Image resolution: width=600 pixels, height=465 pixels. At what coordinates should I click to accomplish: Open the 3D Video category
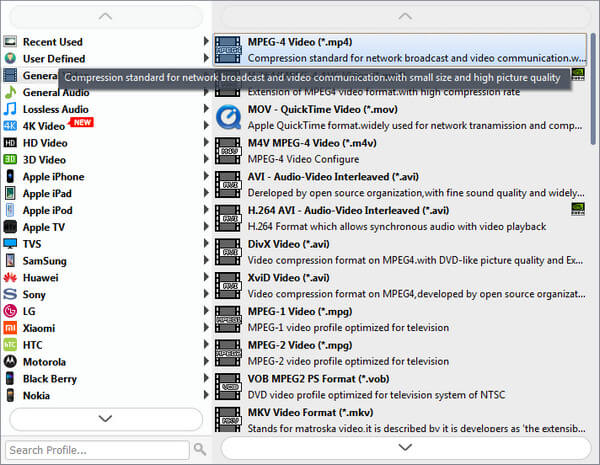coord(106,160)
